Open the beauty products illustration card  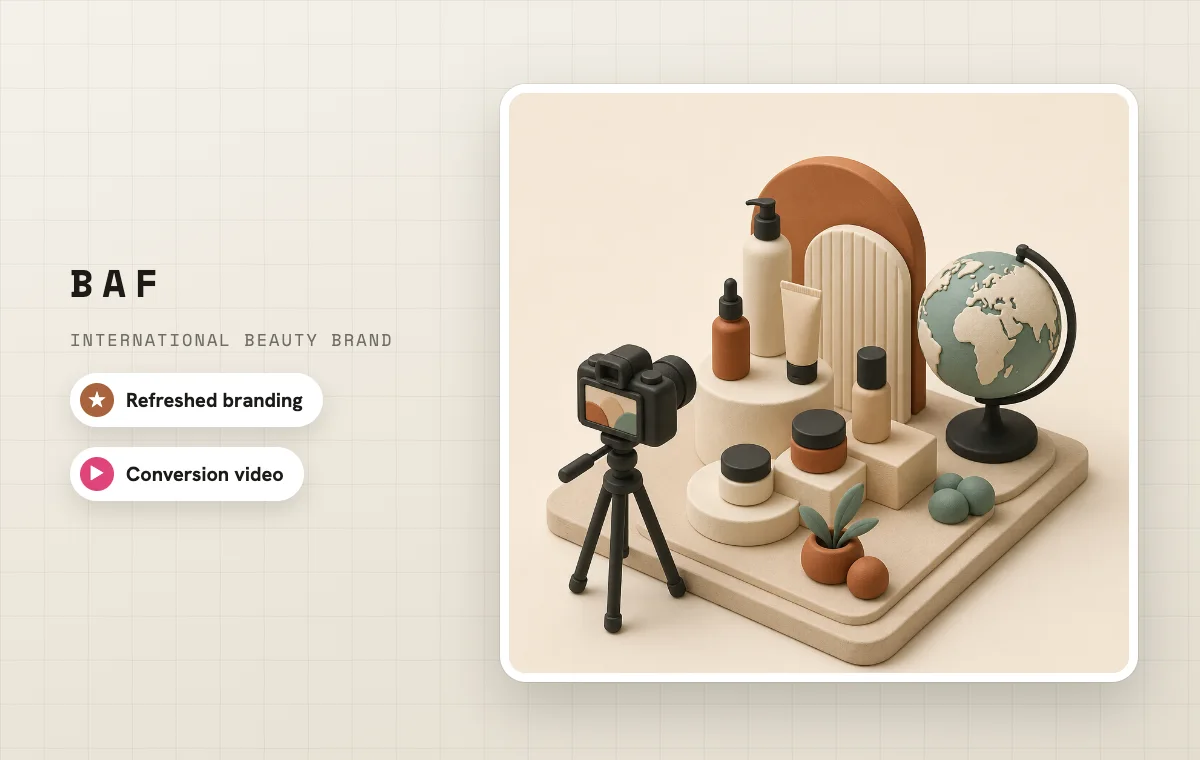click(819, 383)
